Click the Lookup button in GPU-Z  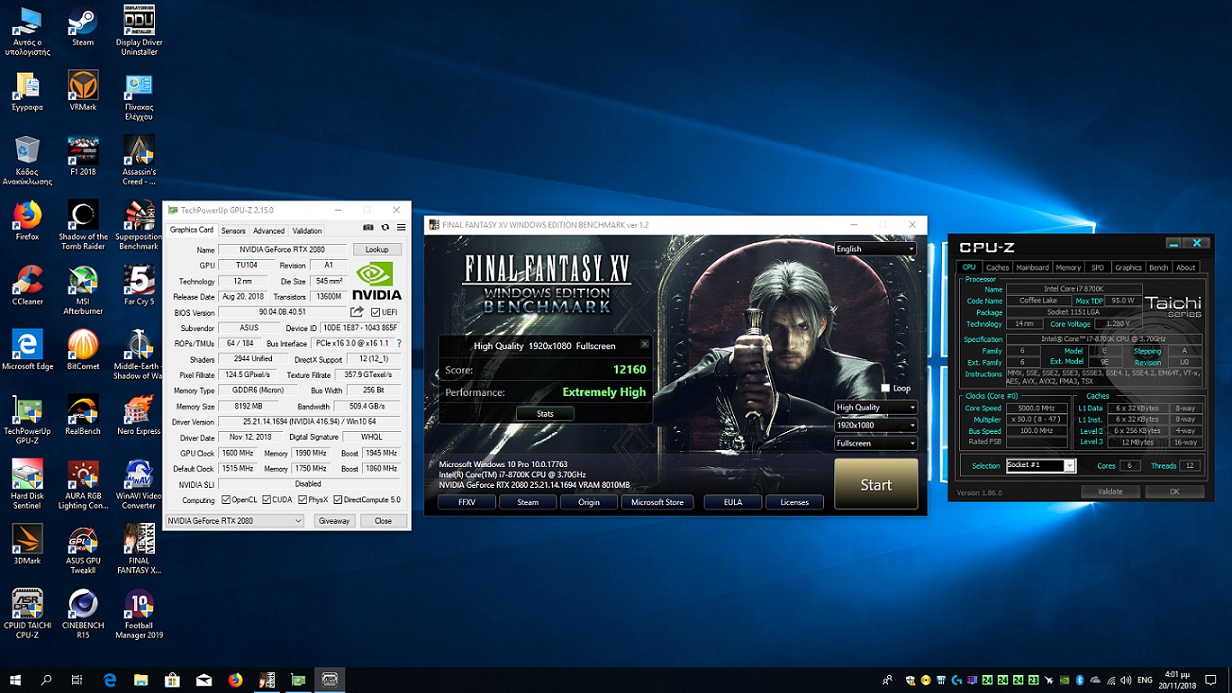(x=377, y=250)
